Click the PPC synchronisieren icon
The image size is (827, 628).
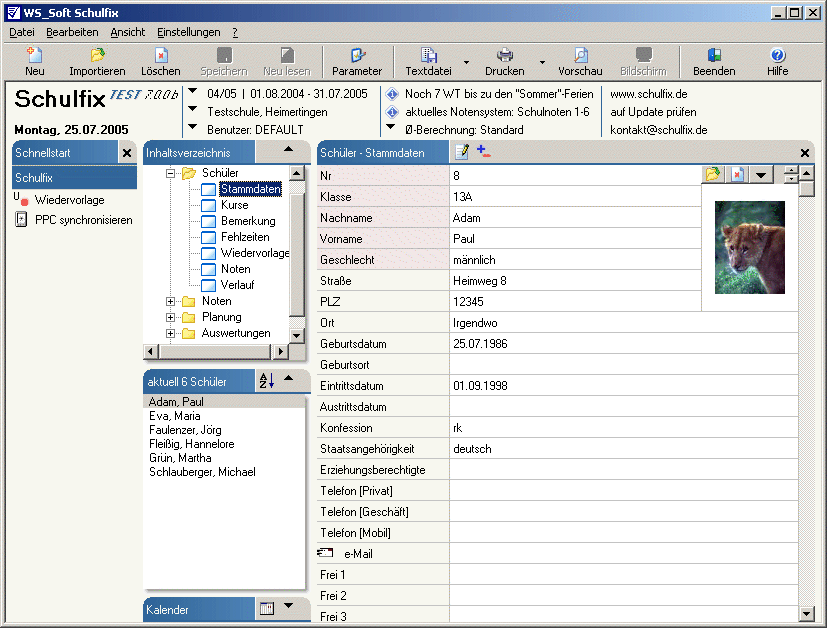(x=21, y=219)
